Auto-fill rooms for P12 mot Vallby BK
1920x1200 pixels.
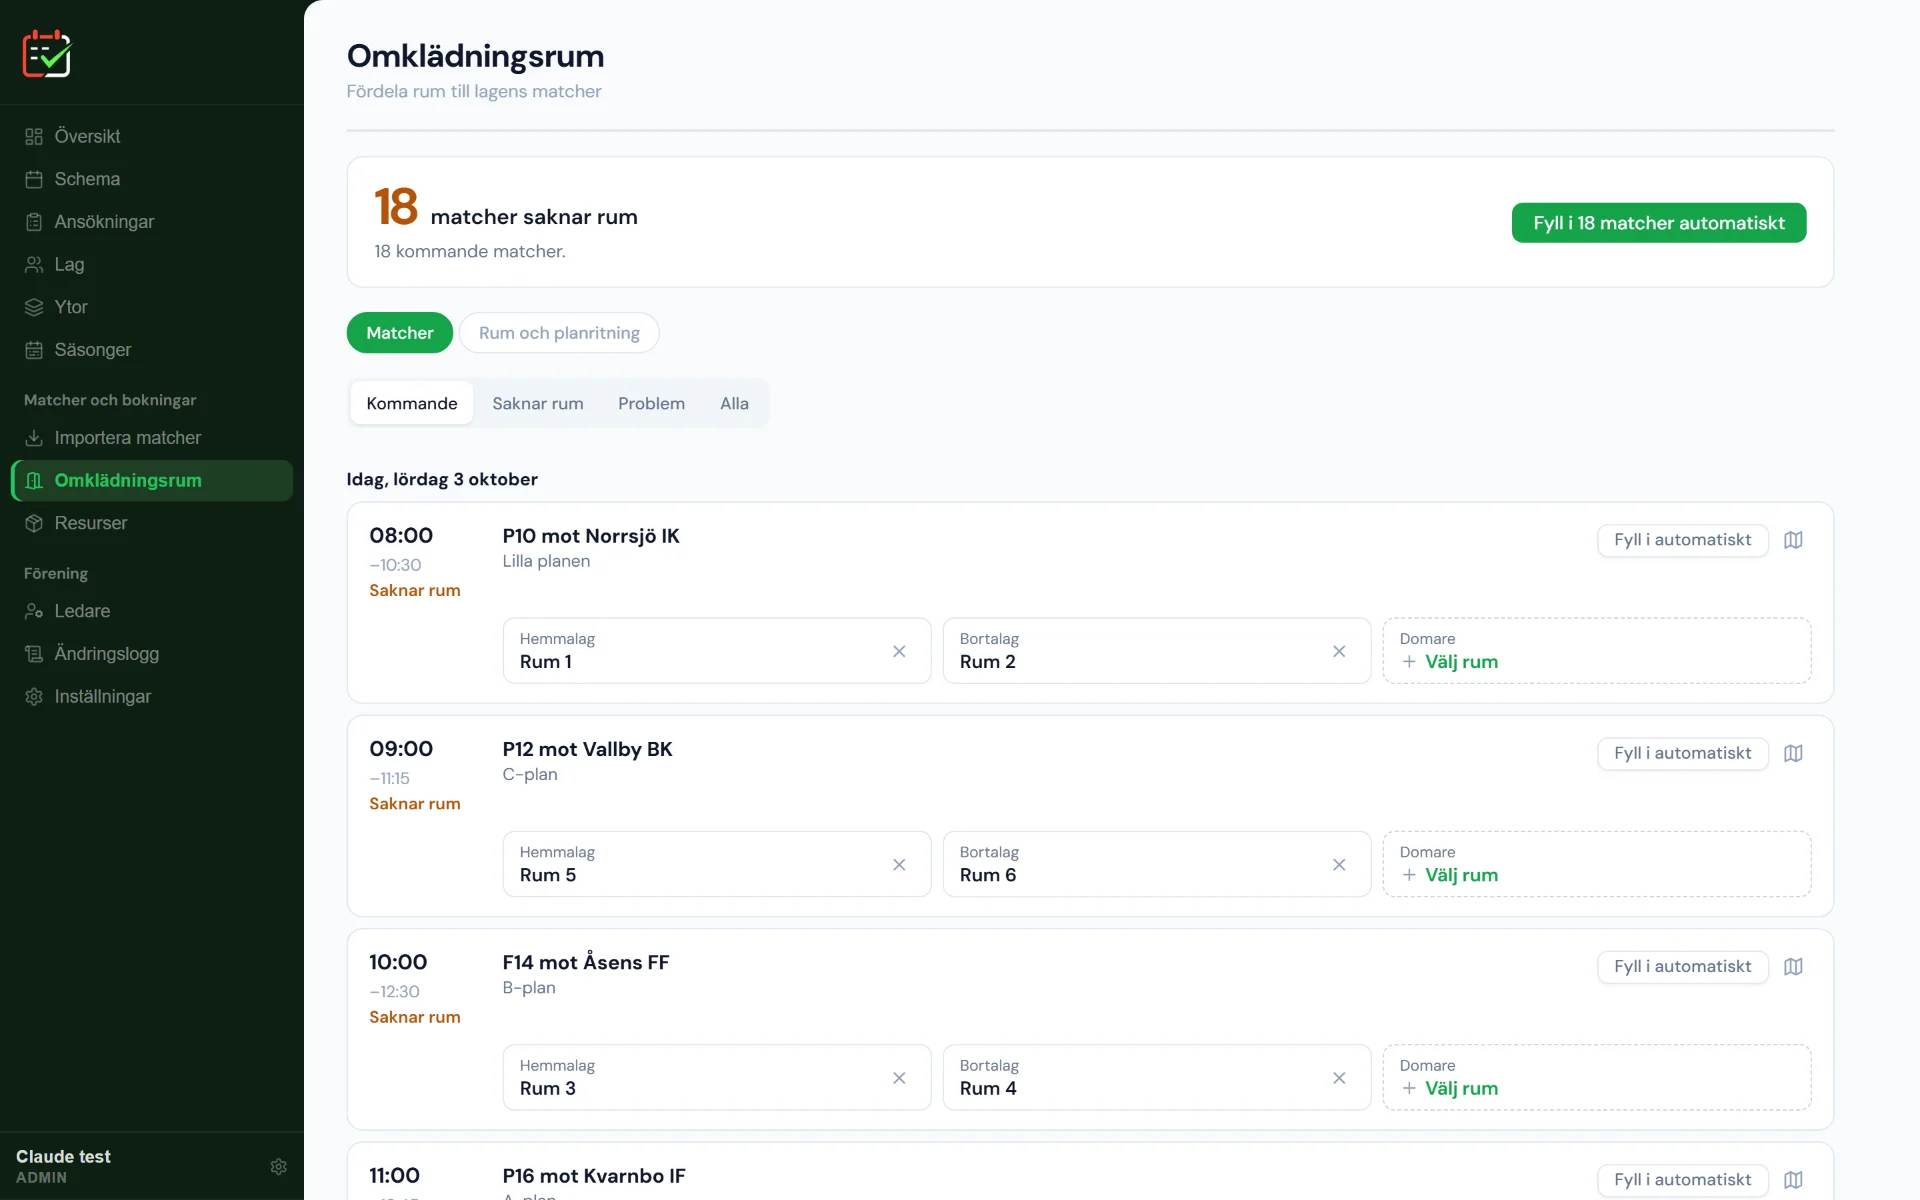tap(1683, 753)
